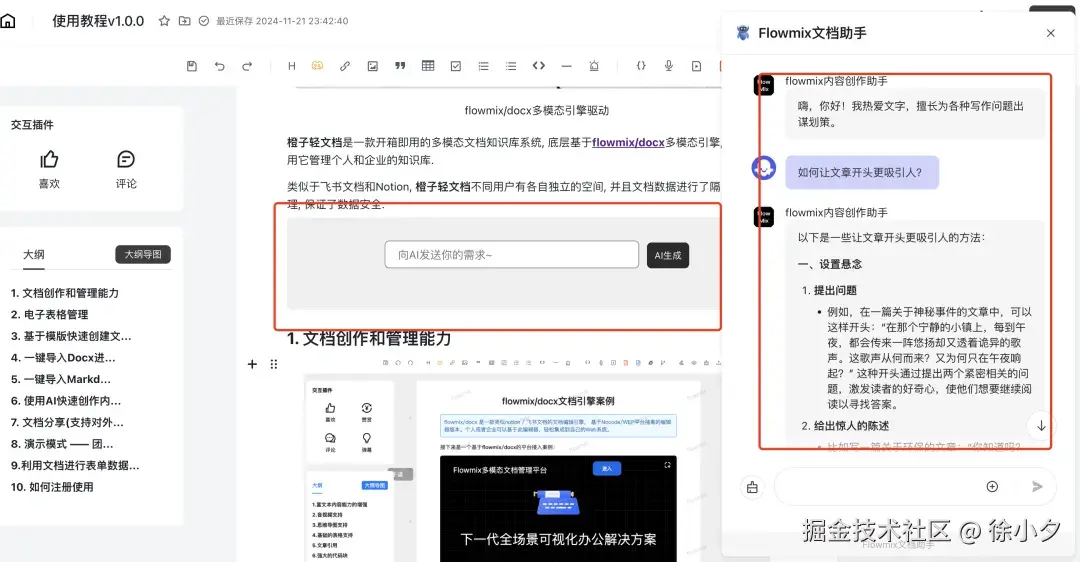Image resolution: width=1080 pixels, height=562 pixels.
Task: Click the saved-status check icon
Action: click(x=204, y=21)
